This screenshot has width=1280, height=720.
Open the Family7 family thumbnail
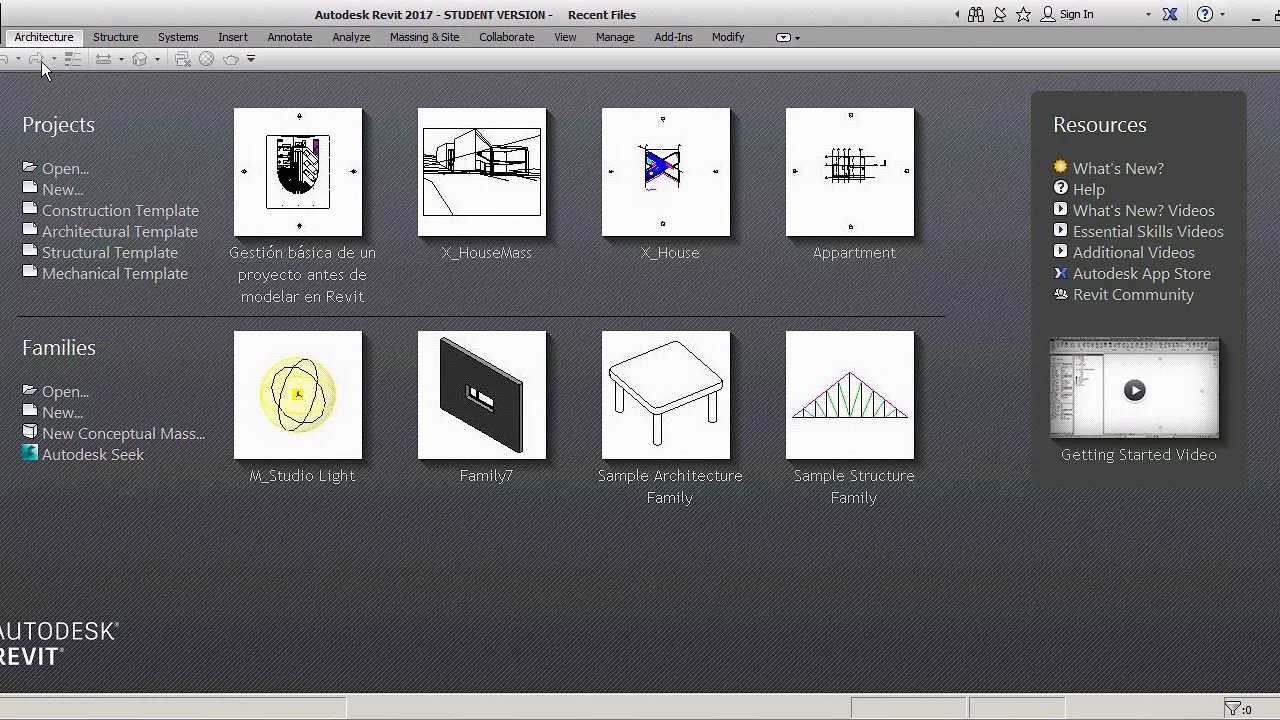(x=482, y=395)
